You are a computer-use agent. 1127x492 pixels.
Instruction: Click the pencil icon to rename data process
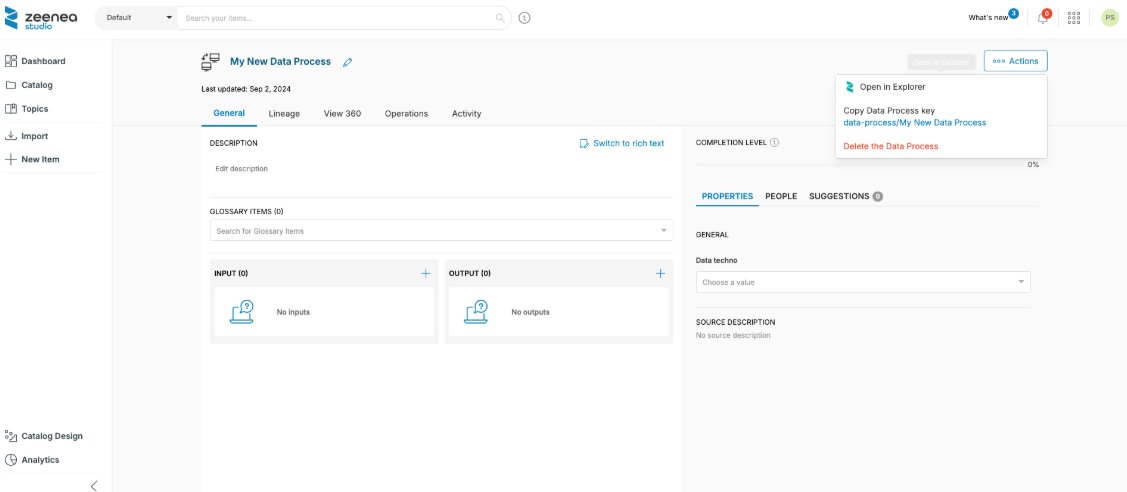tap(348, 62)
